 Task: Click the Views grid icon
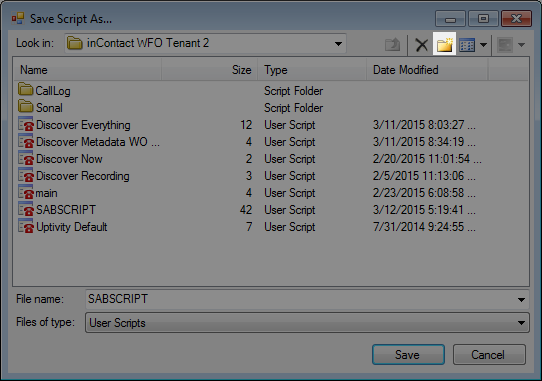click(467, 45)
